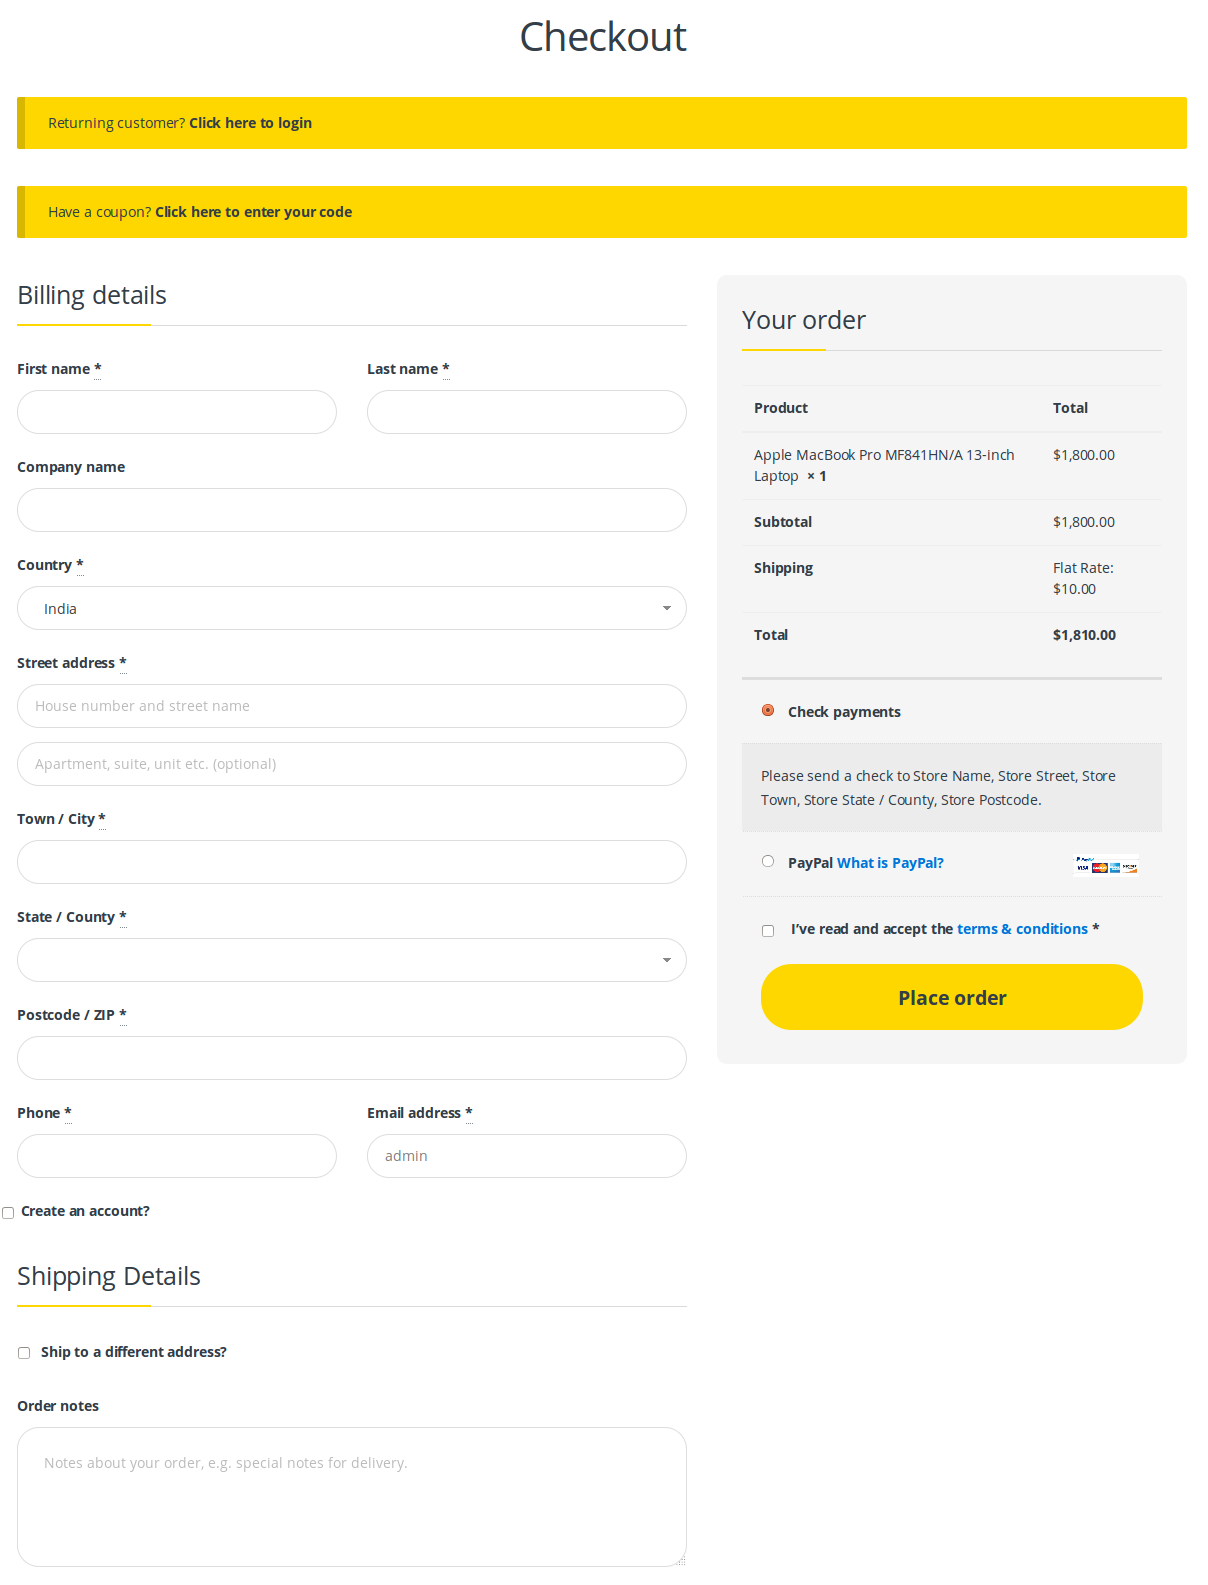Screen dimensions: 1208x1585
Task: Click the Email address field
Action: click(x=527, y=1157)
